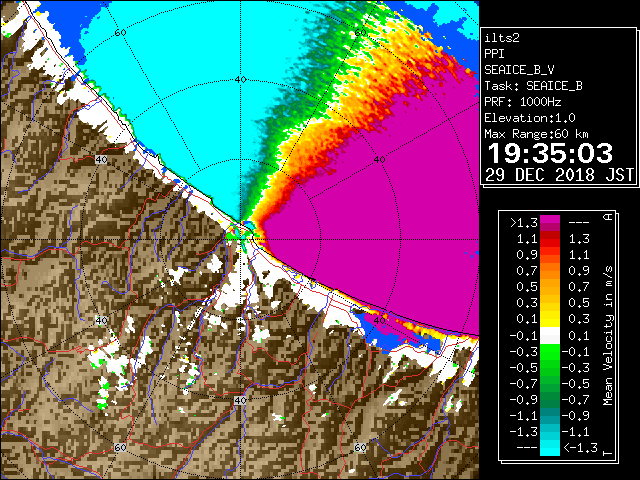Click the 'Mean Velocity in m/s' vertical label
The height and width of the screenshot is (480, 640).
pos(608,336)
